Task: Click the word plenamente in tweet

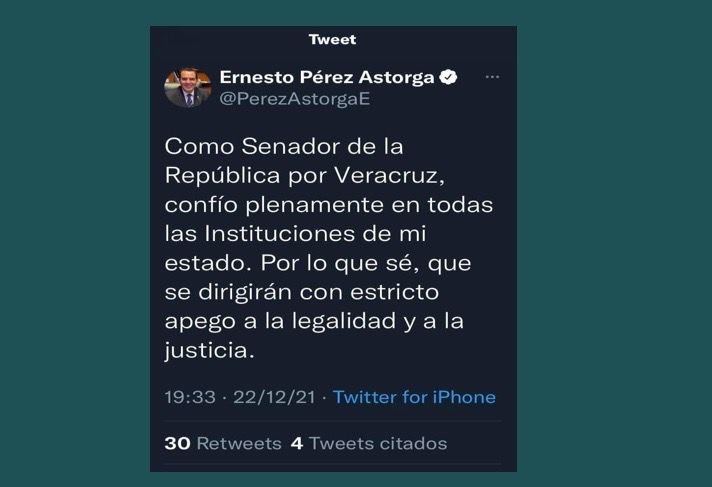Action: coord(315,205)
